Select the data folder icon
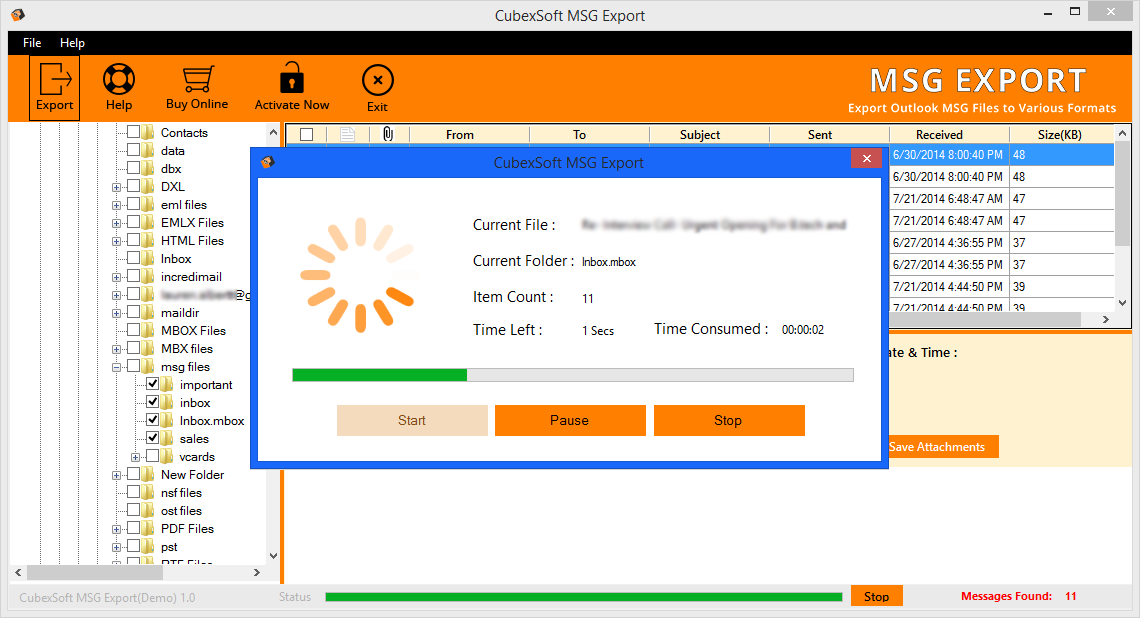The height and width of the screenshot is (618, 1140). 148,151
